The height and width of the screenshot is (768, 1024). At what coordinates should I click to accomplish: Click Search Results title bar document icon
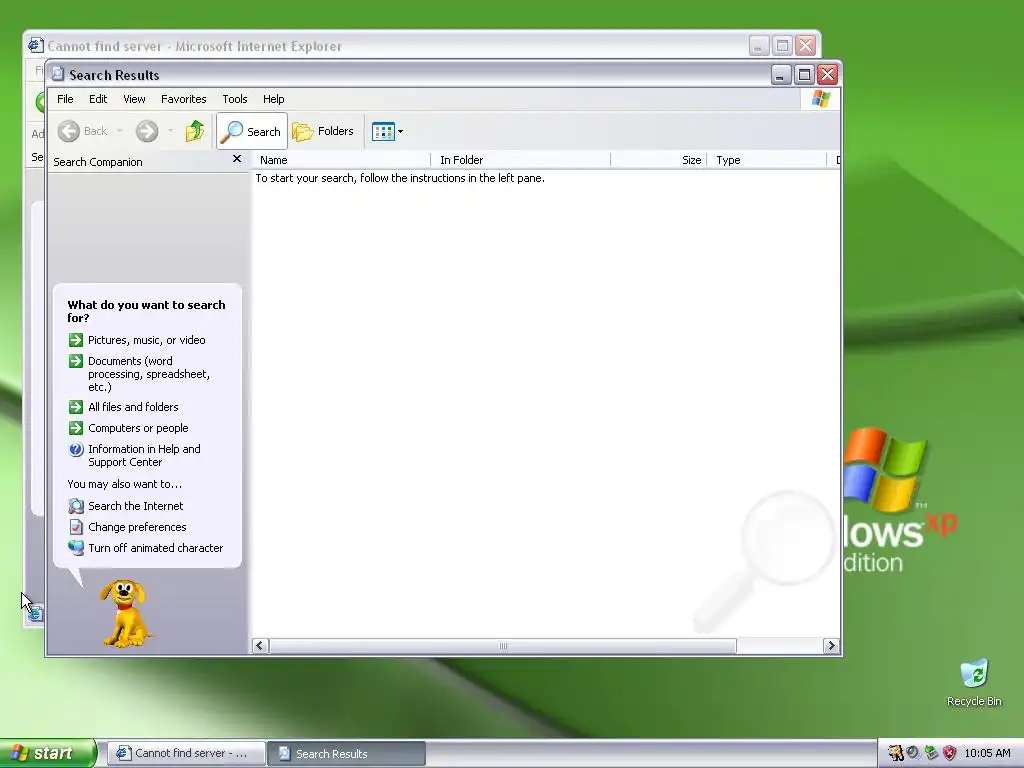click(x=58, y=74)
